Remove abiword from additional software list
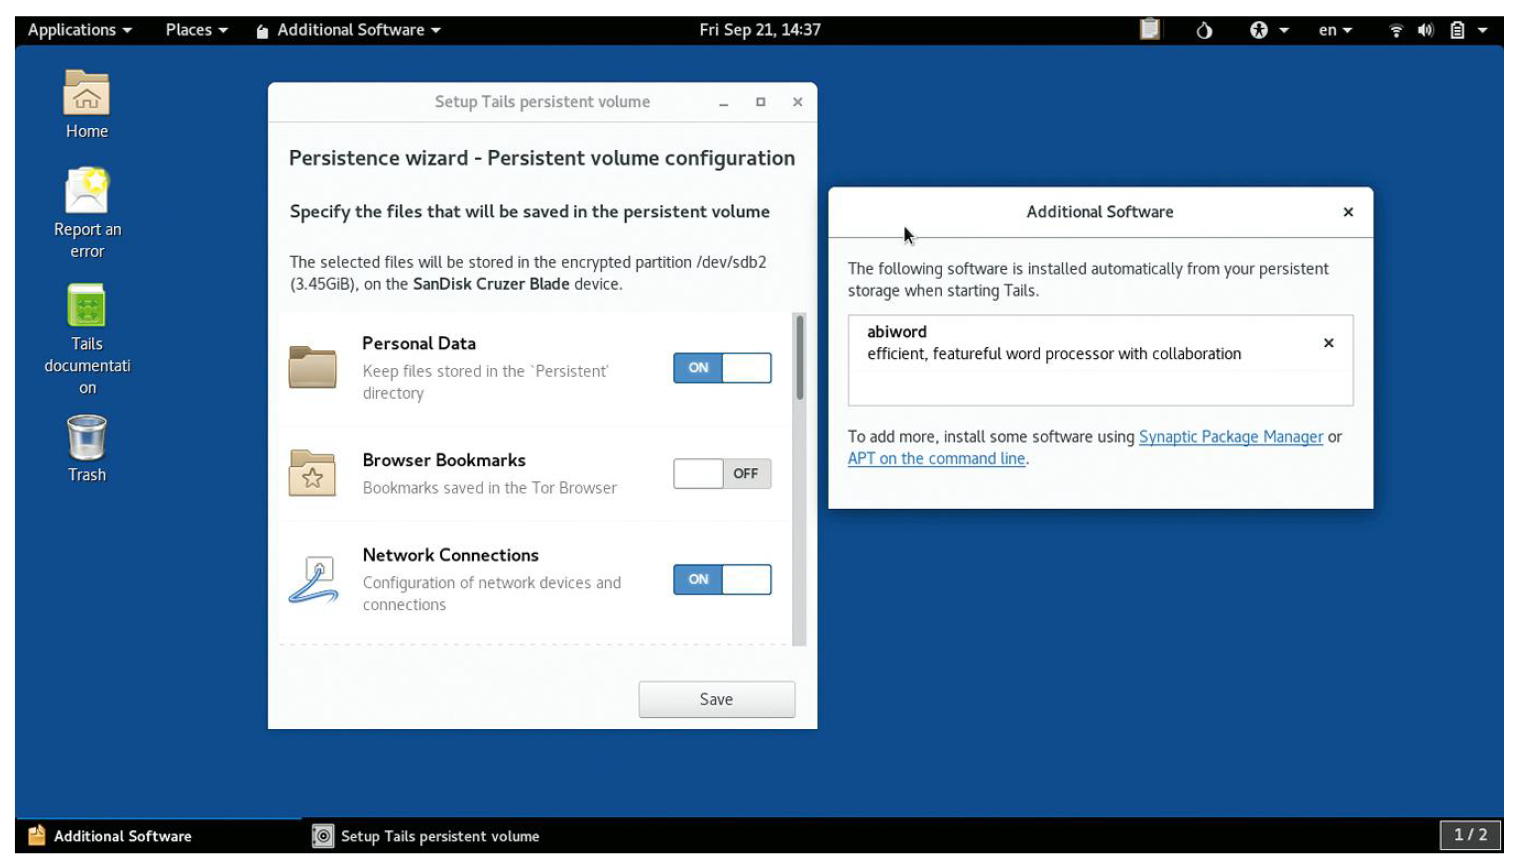The width and height of the screenshot is (1516, 863). [1328, 343]
